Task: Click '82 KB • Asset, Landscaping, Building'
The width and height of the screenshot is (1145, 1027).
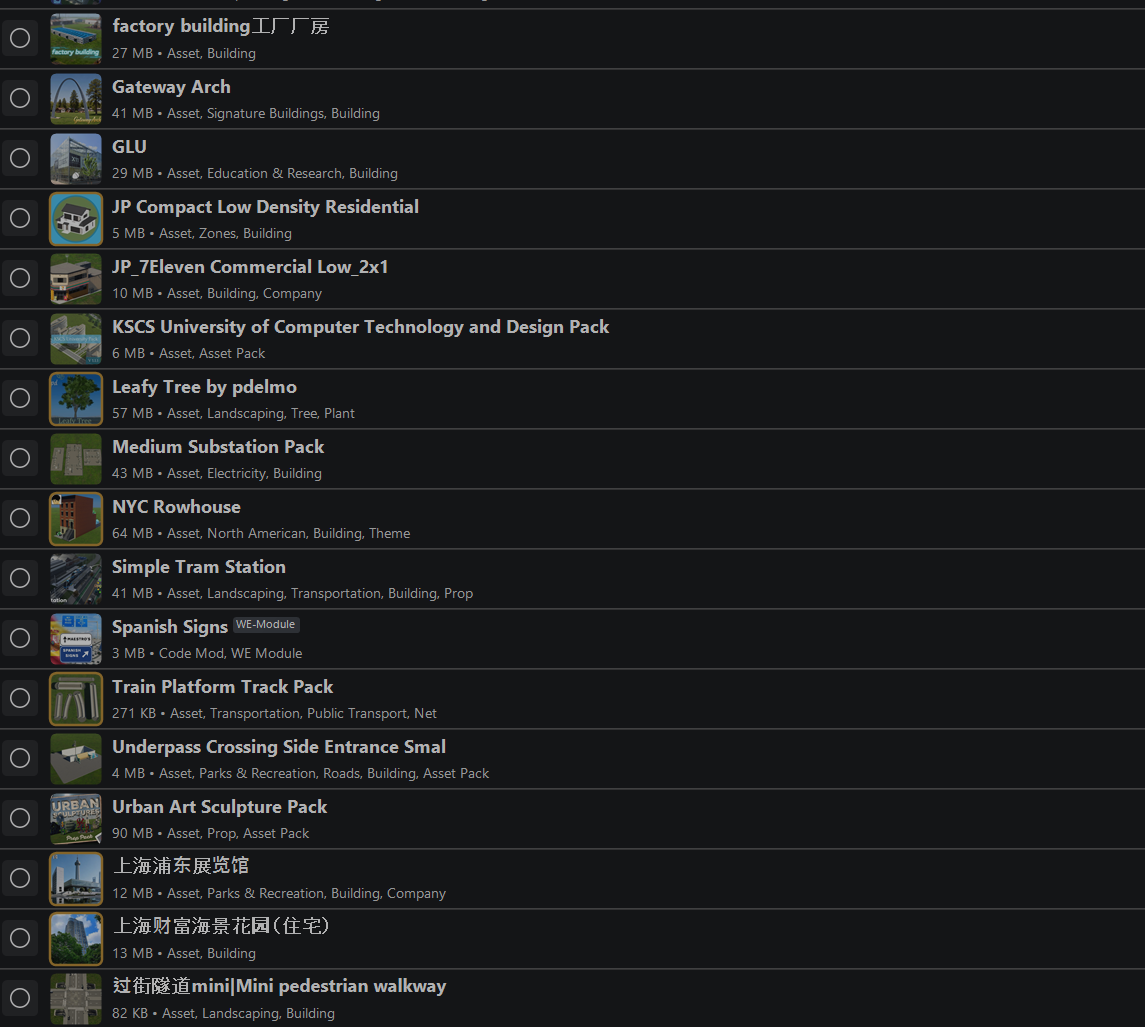Action: pyautogui.click(x=223, y=1014)
